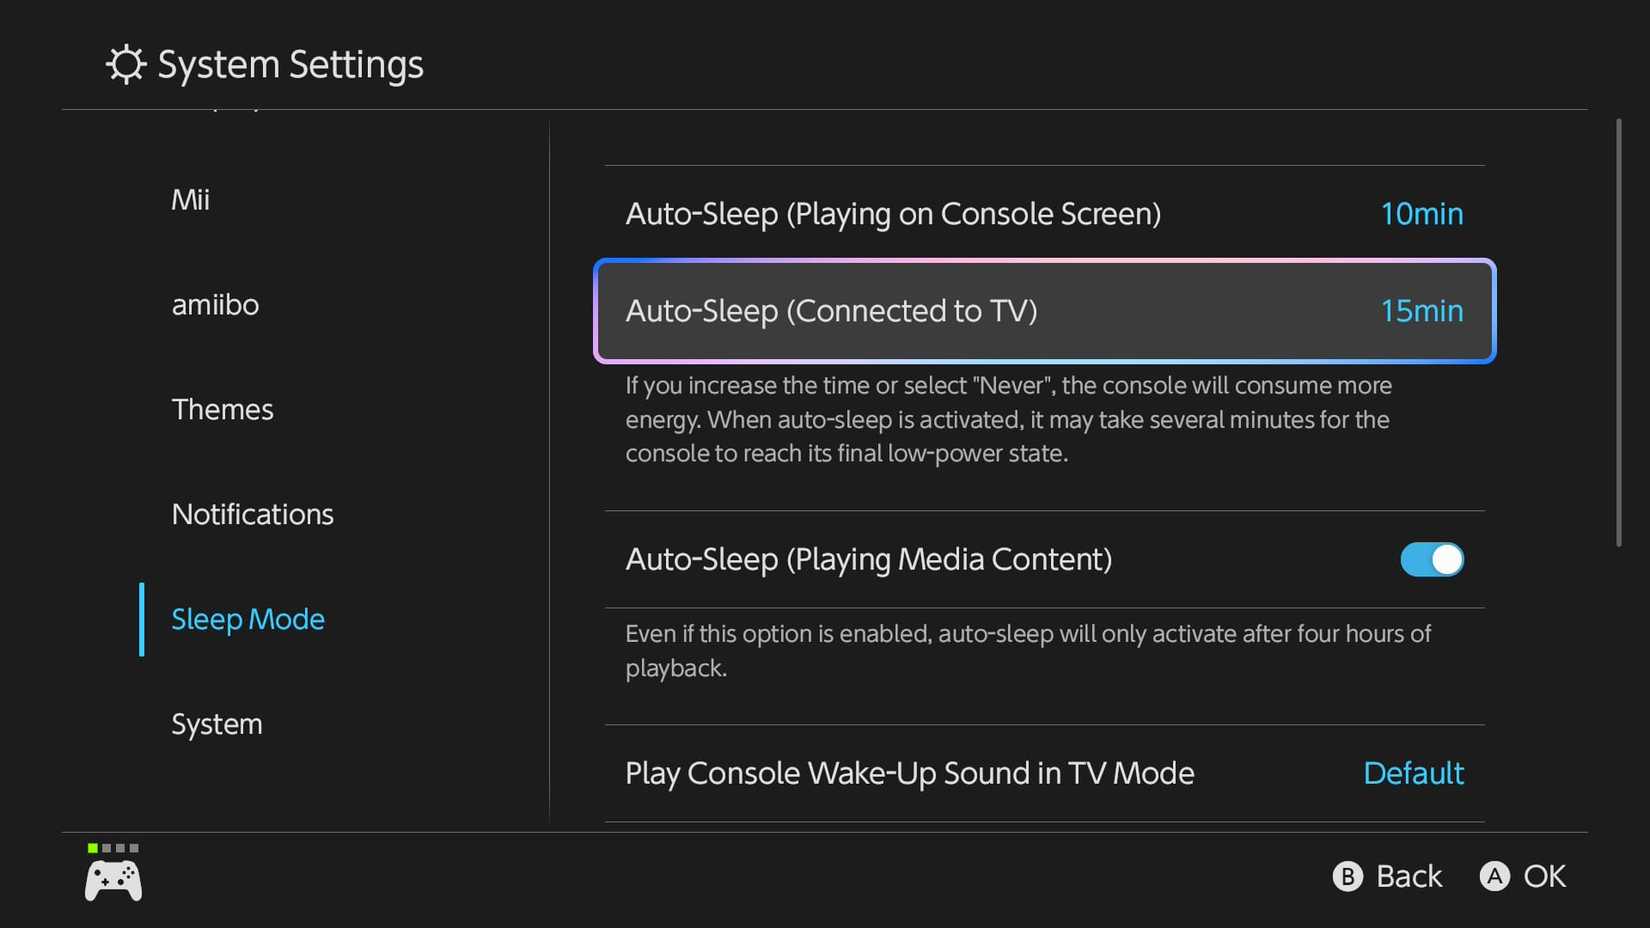Click the controller icon in bottom bar
The height and width of the screenshot is (928, 1650).
[112, 880]
